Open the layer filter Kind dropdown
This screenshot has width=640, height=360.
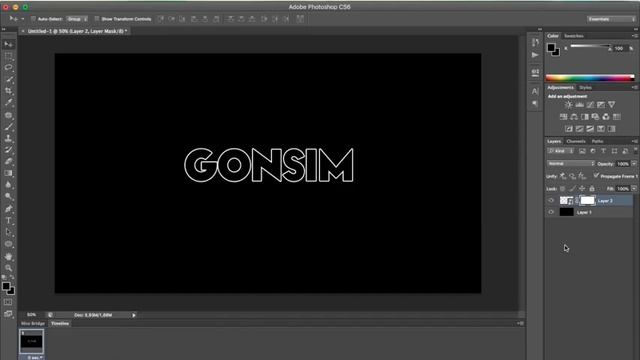[x=560, y=151]
